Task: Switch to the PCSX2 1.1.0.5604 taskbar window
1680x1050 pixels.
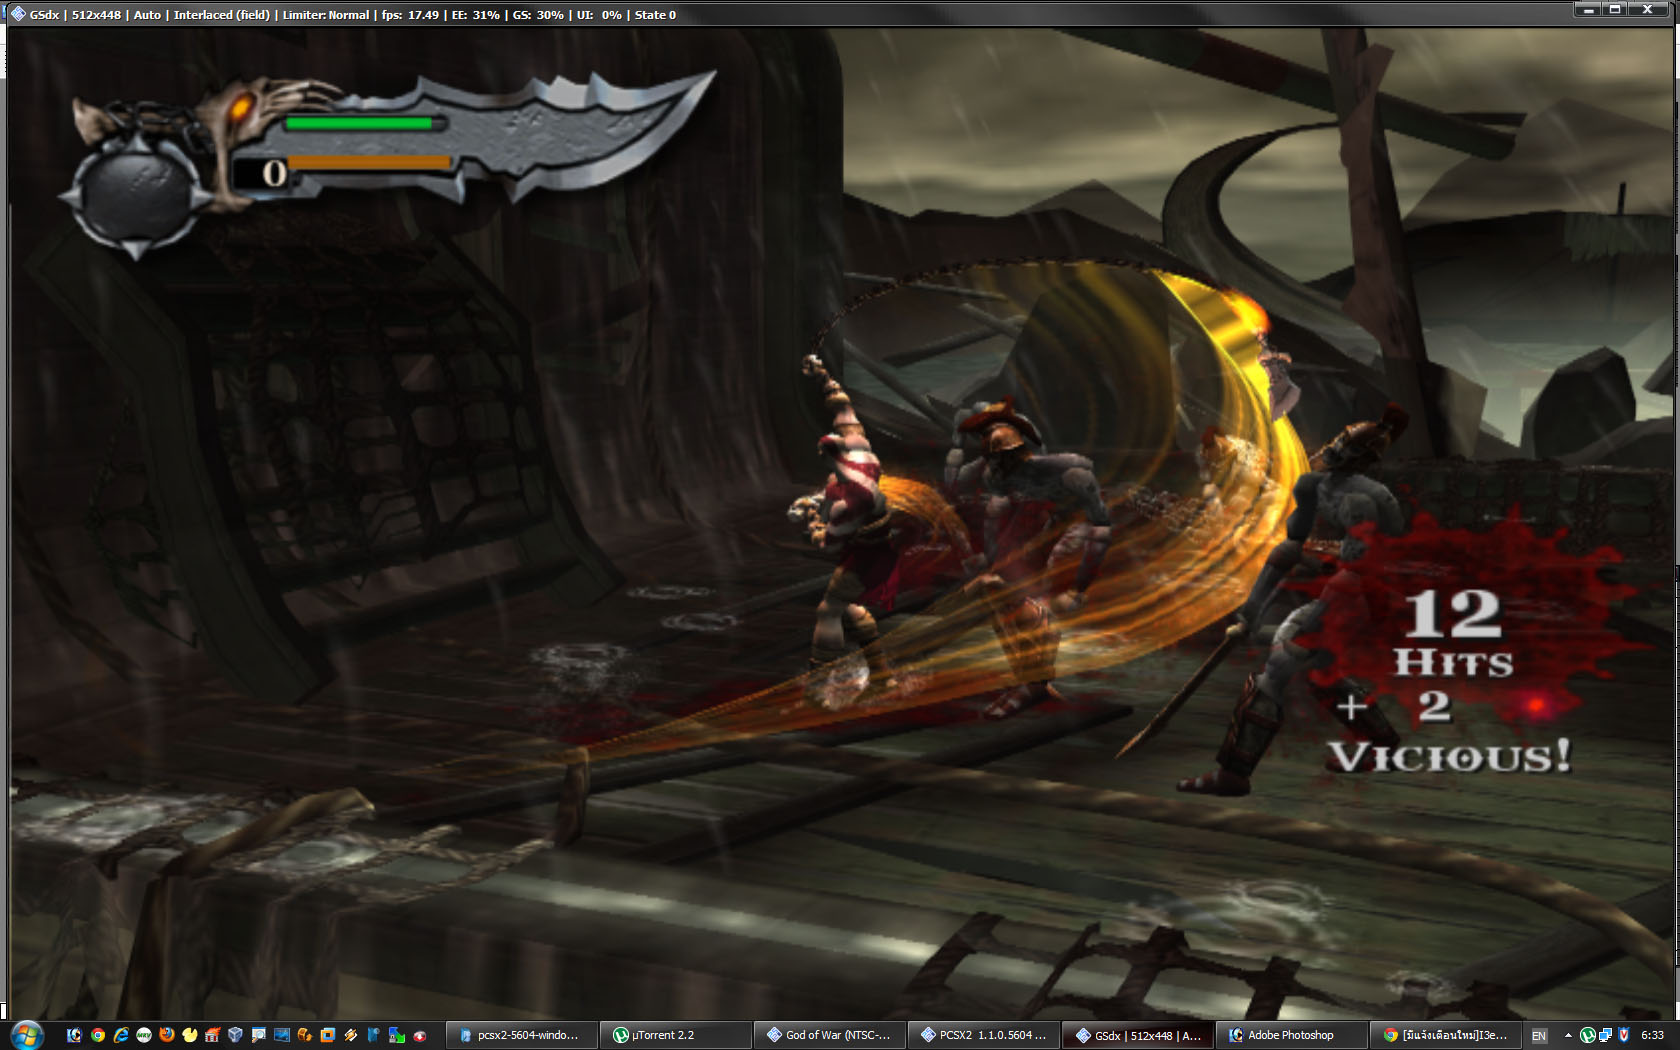Action: coord(983,1035)
